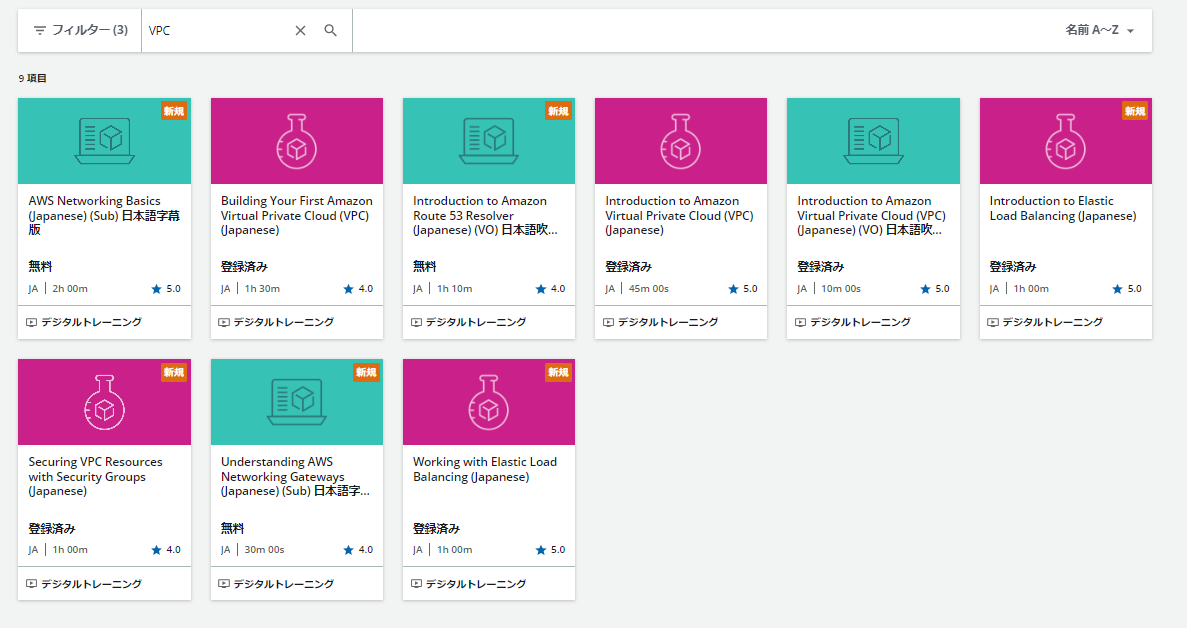The image size is (1187, 628).
Task: Click 新規 badge on Working with Elastic Load Balancing
Action: coord(559,372)
